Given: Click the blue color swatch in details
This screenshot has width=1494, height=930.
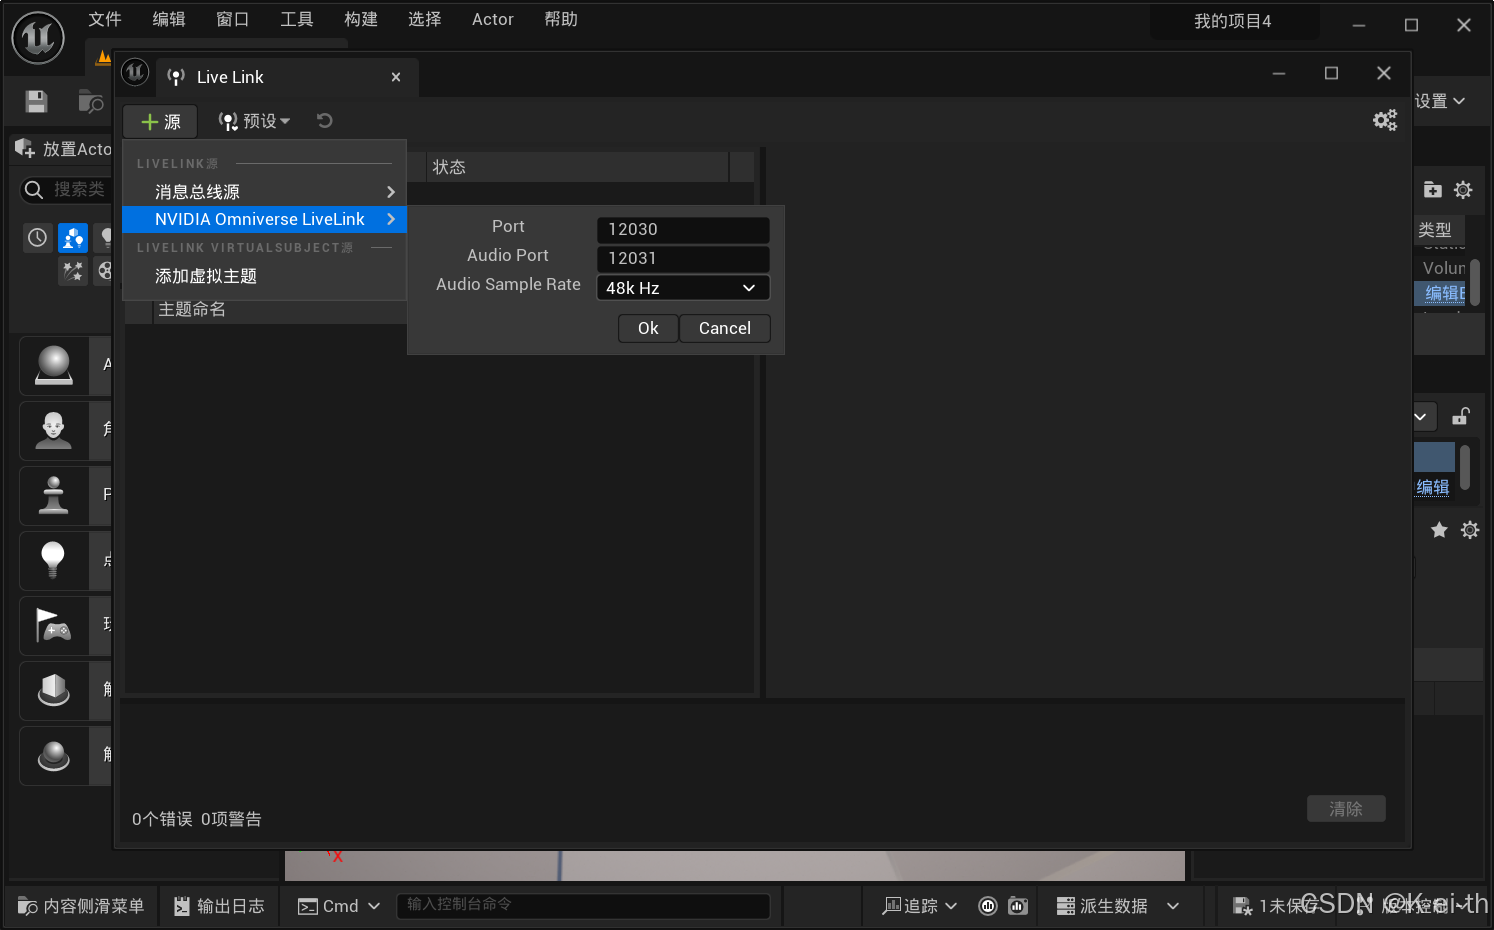Looking at the screenshot, I should point(1434,457).
